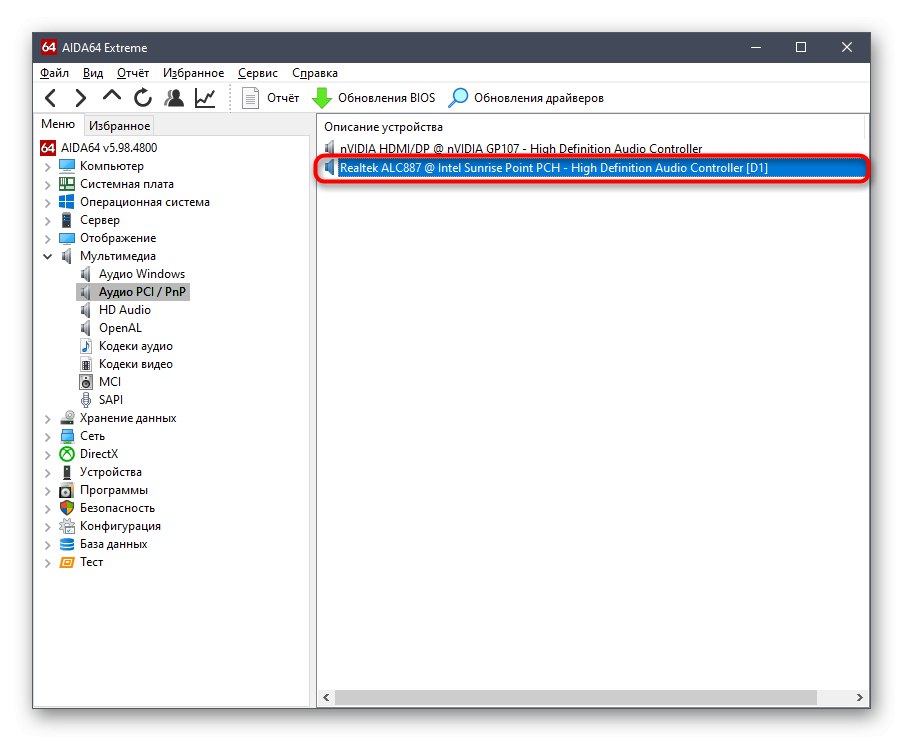903x741 pixels.
Task: Click the Мультимедиа speaker icon
Action: coord(67,256)
